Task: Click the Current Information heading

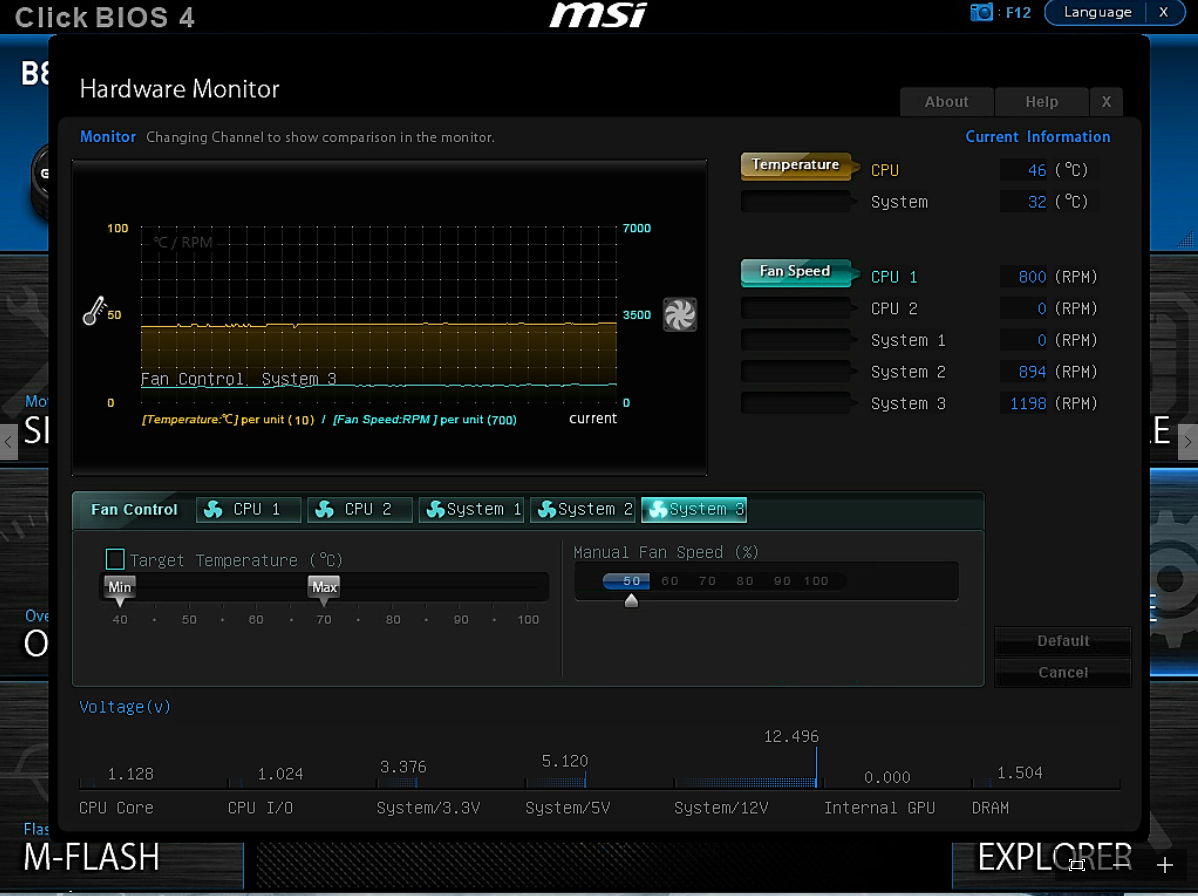Action: tap(1038, 137)
